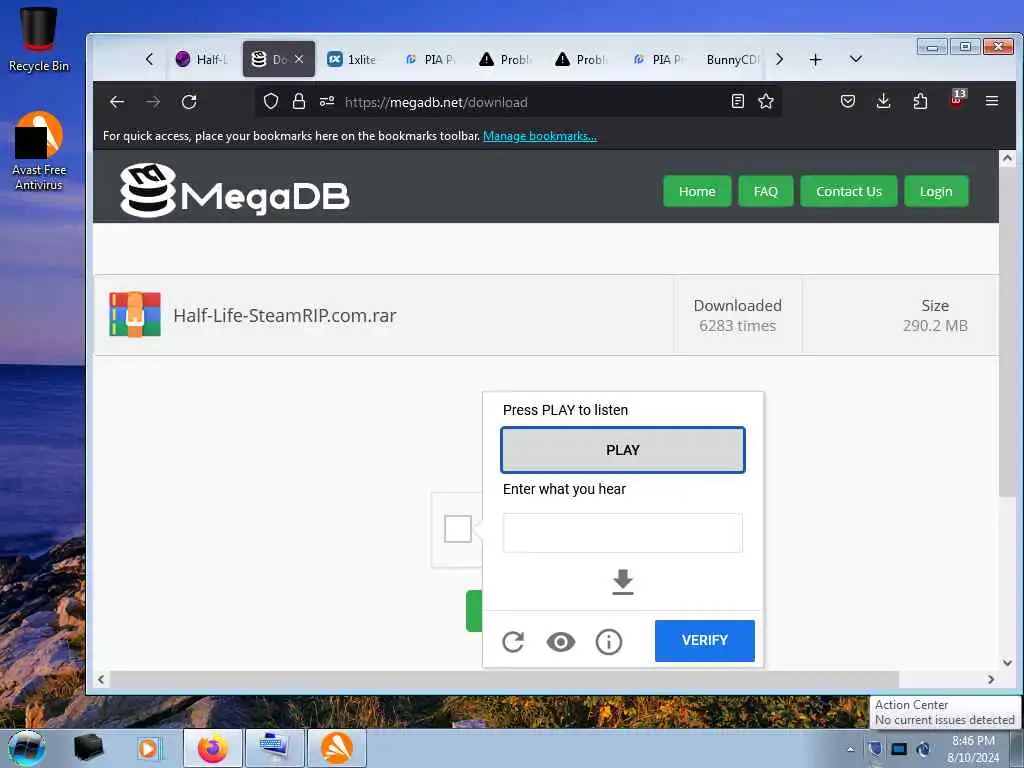Click the vertical scrollbar down arrow

pyautogui.click(x=1007, y=663)
